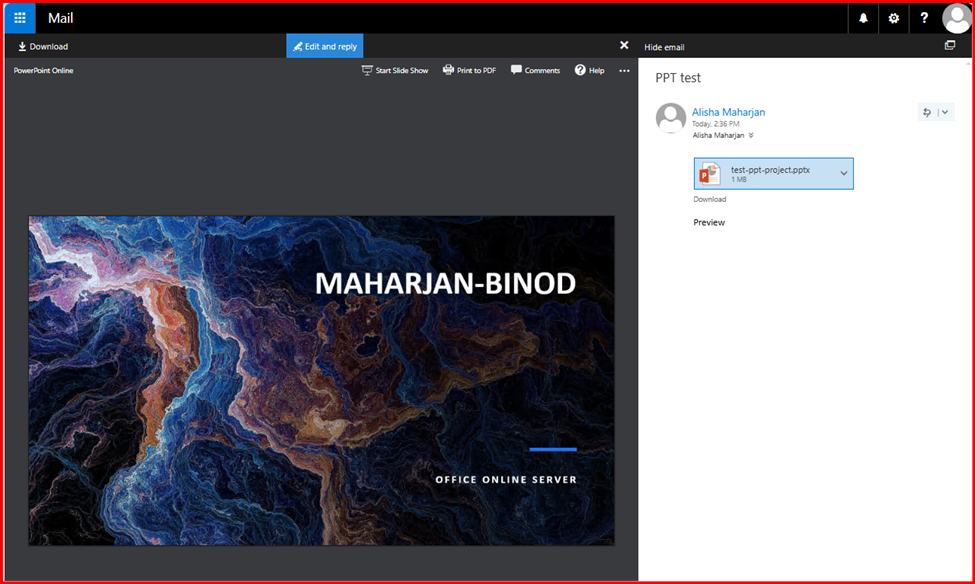Viewport: 975px width, 584px height.
Task: Click the Download button above the preview
Action: pos(43,46)
